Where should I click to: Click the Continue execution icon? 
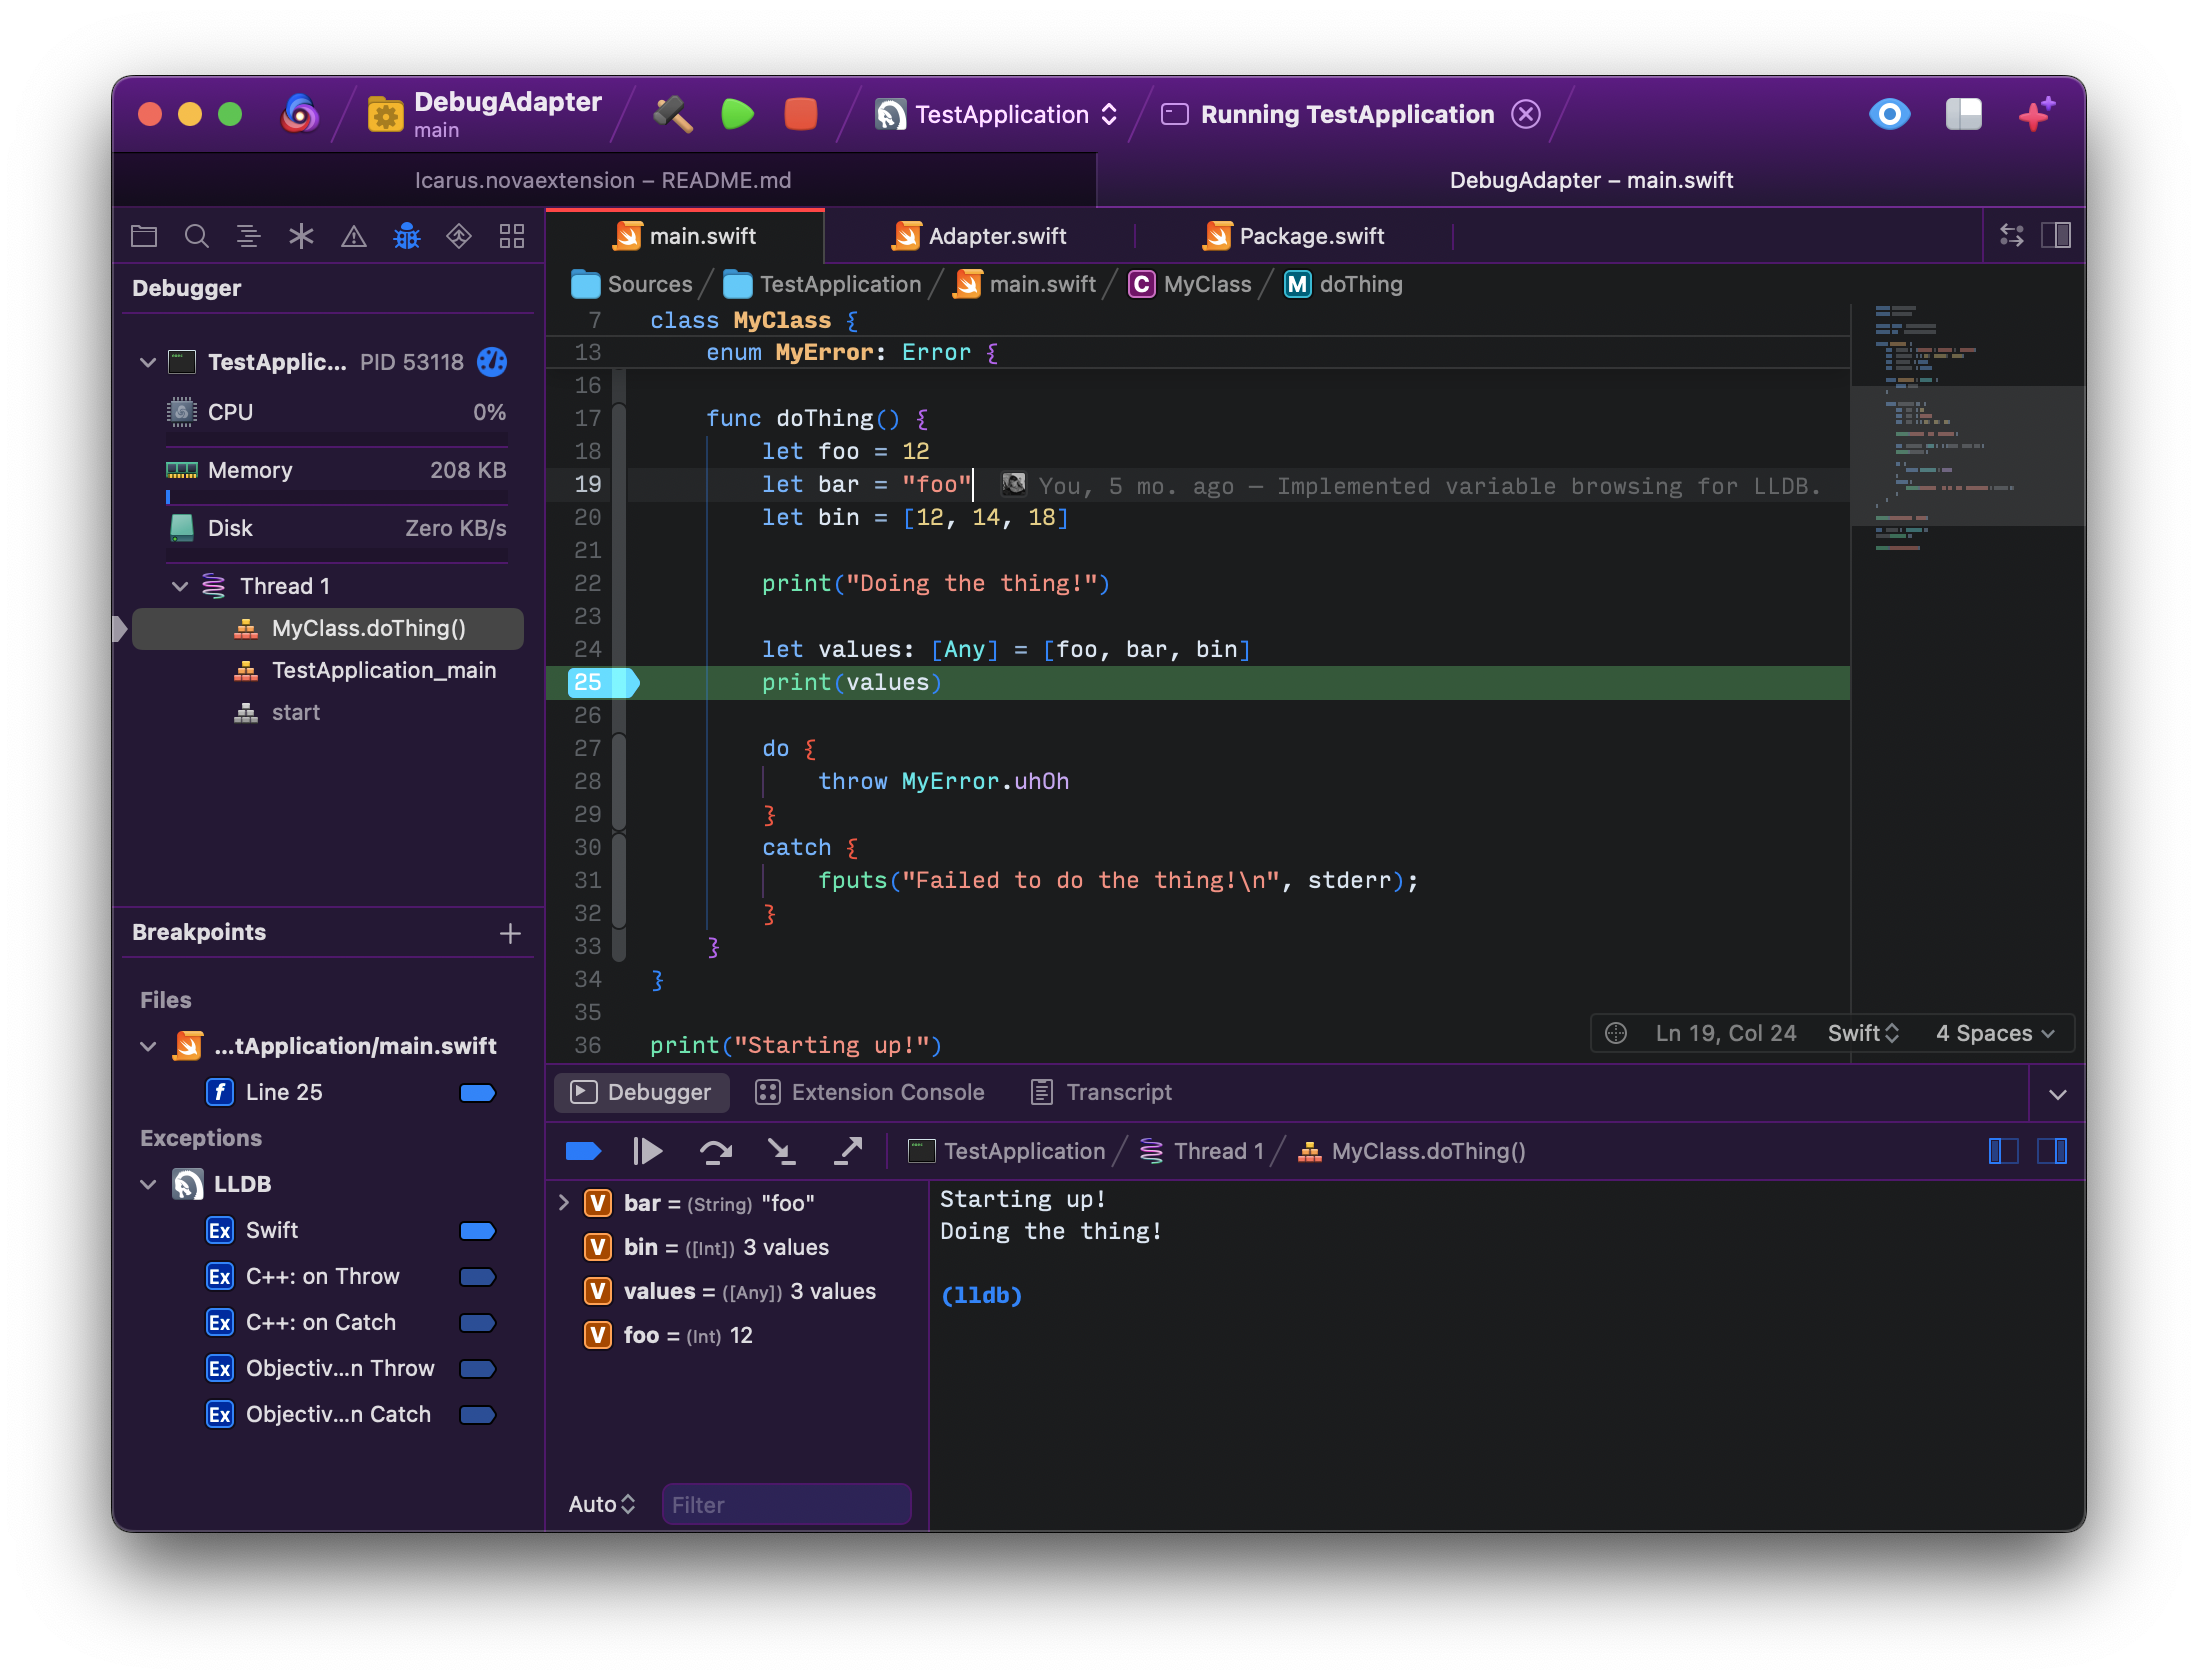pyautogui.click(x=648, y=1152)
